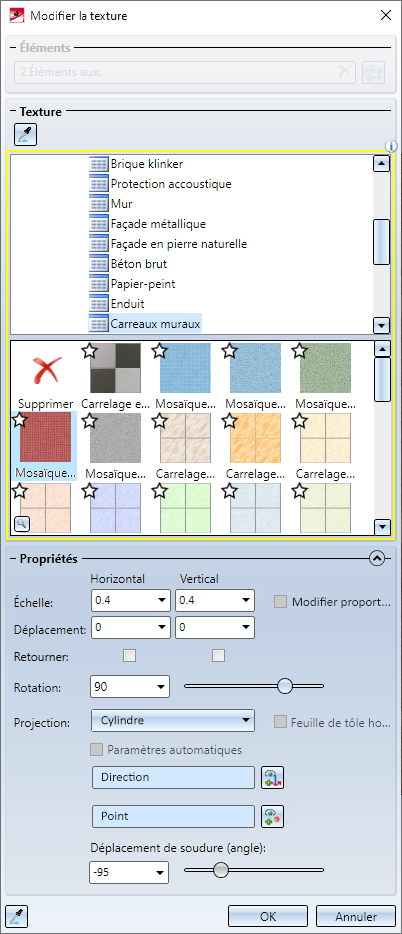Screen dimensions: 402x934
Task: Select Façade en pierre naturelle category
Action: point(179,244)
